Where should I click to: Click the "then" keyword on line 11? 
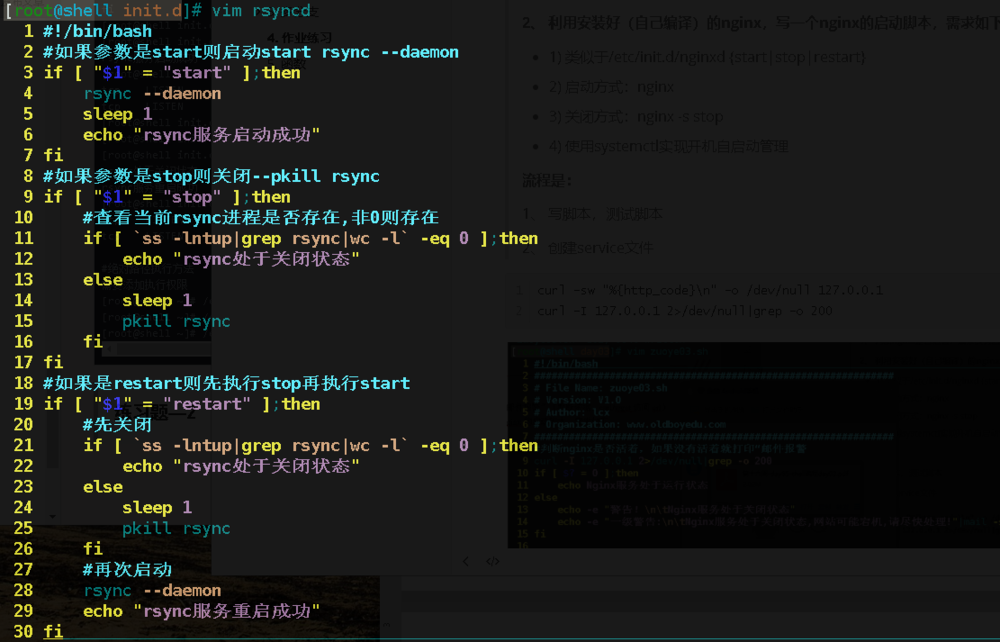[x=518, y=238]
